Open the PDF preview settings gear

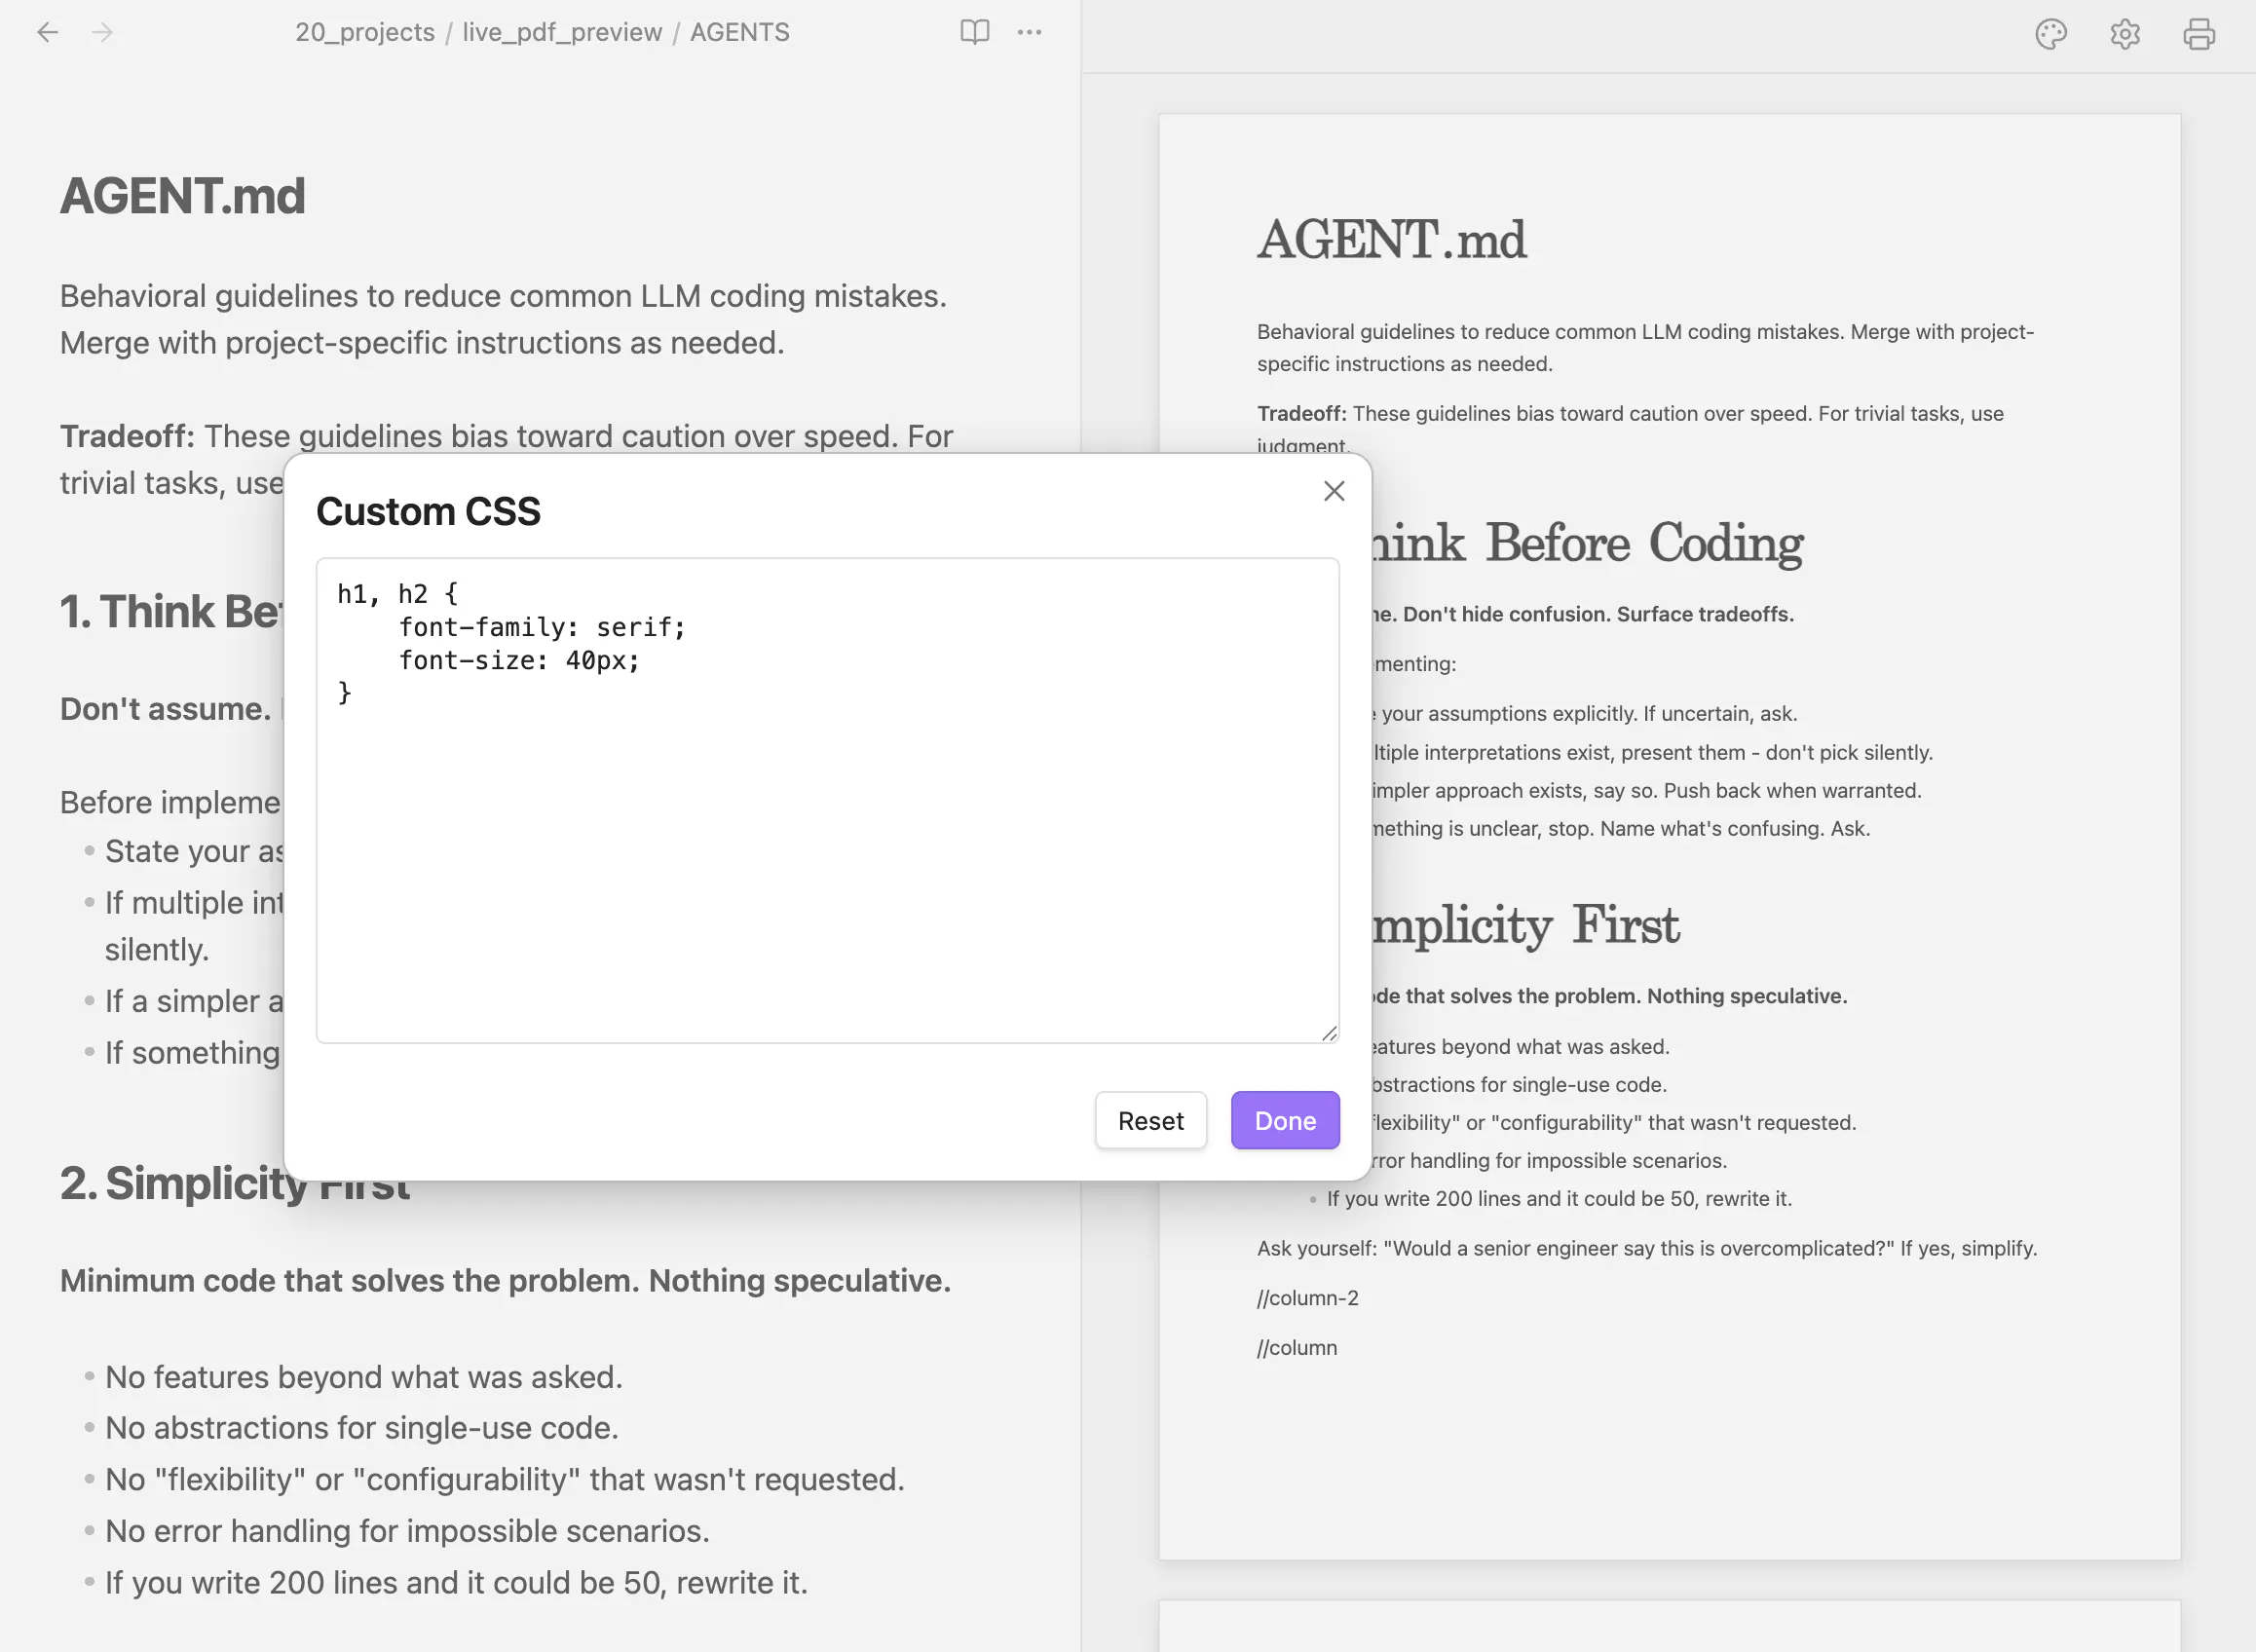point(2124,34)
